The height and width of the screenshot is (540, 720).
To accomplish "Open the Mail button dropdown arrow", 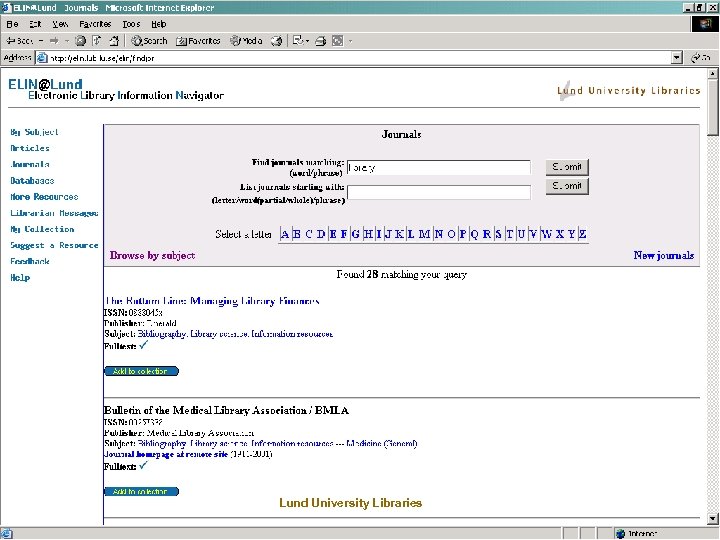I will point(307,41).
